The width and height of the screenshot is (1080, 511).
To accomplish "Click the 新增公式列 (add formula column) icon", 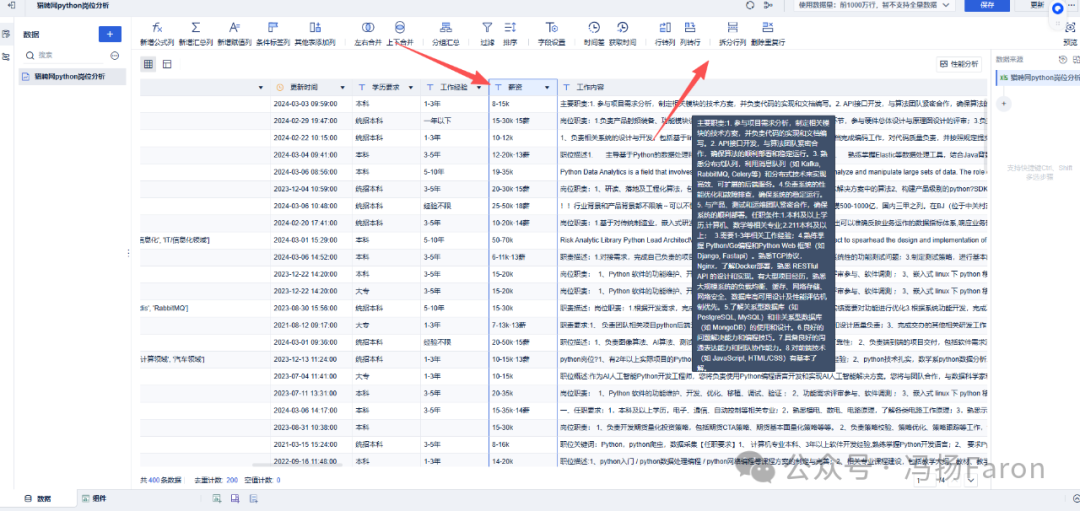I will (x=158, y=28).
